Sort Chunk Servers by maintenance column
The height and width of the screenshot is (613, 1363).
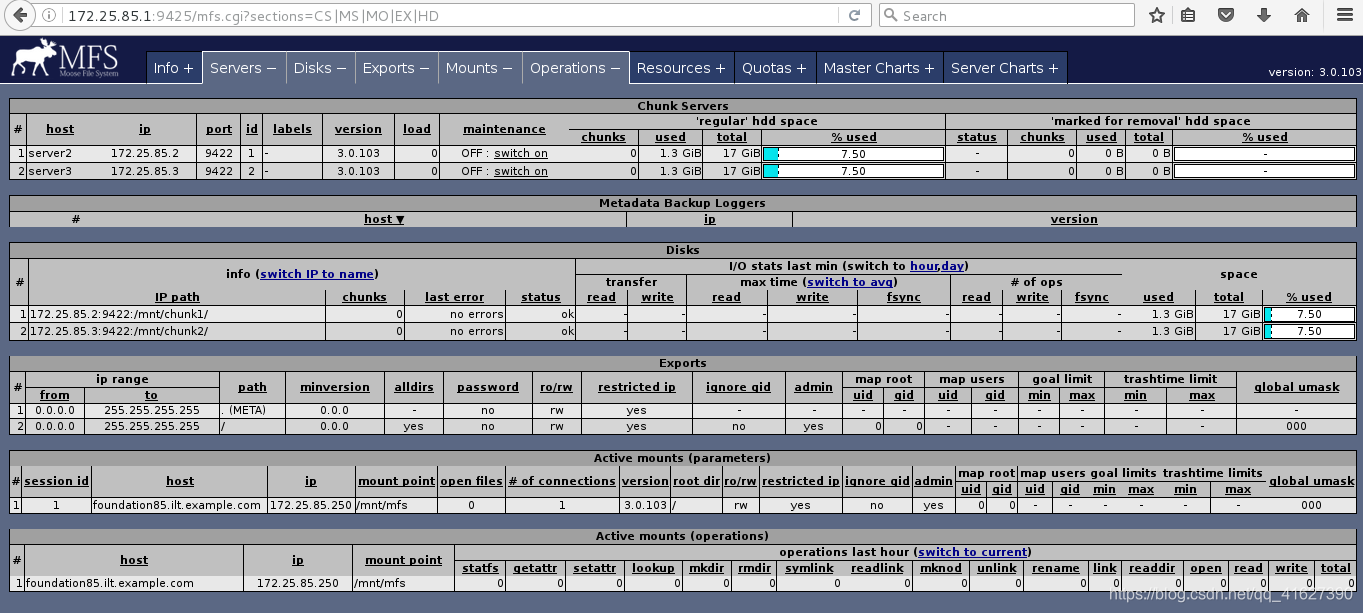tap(505, 129)
